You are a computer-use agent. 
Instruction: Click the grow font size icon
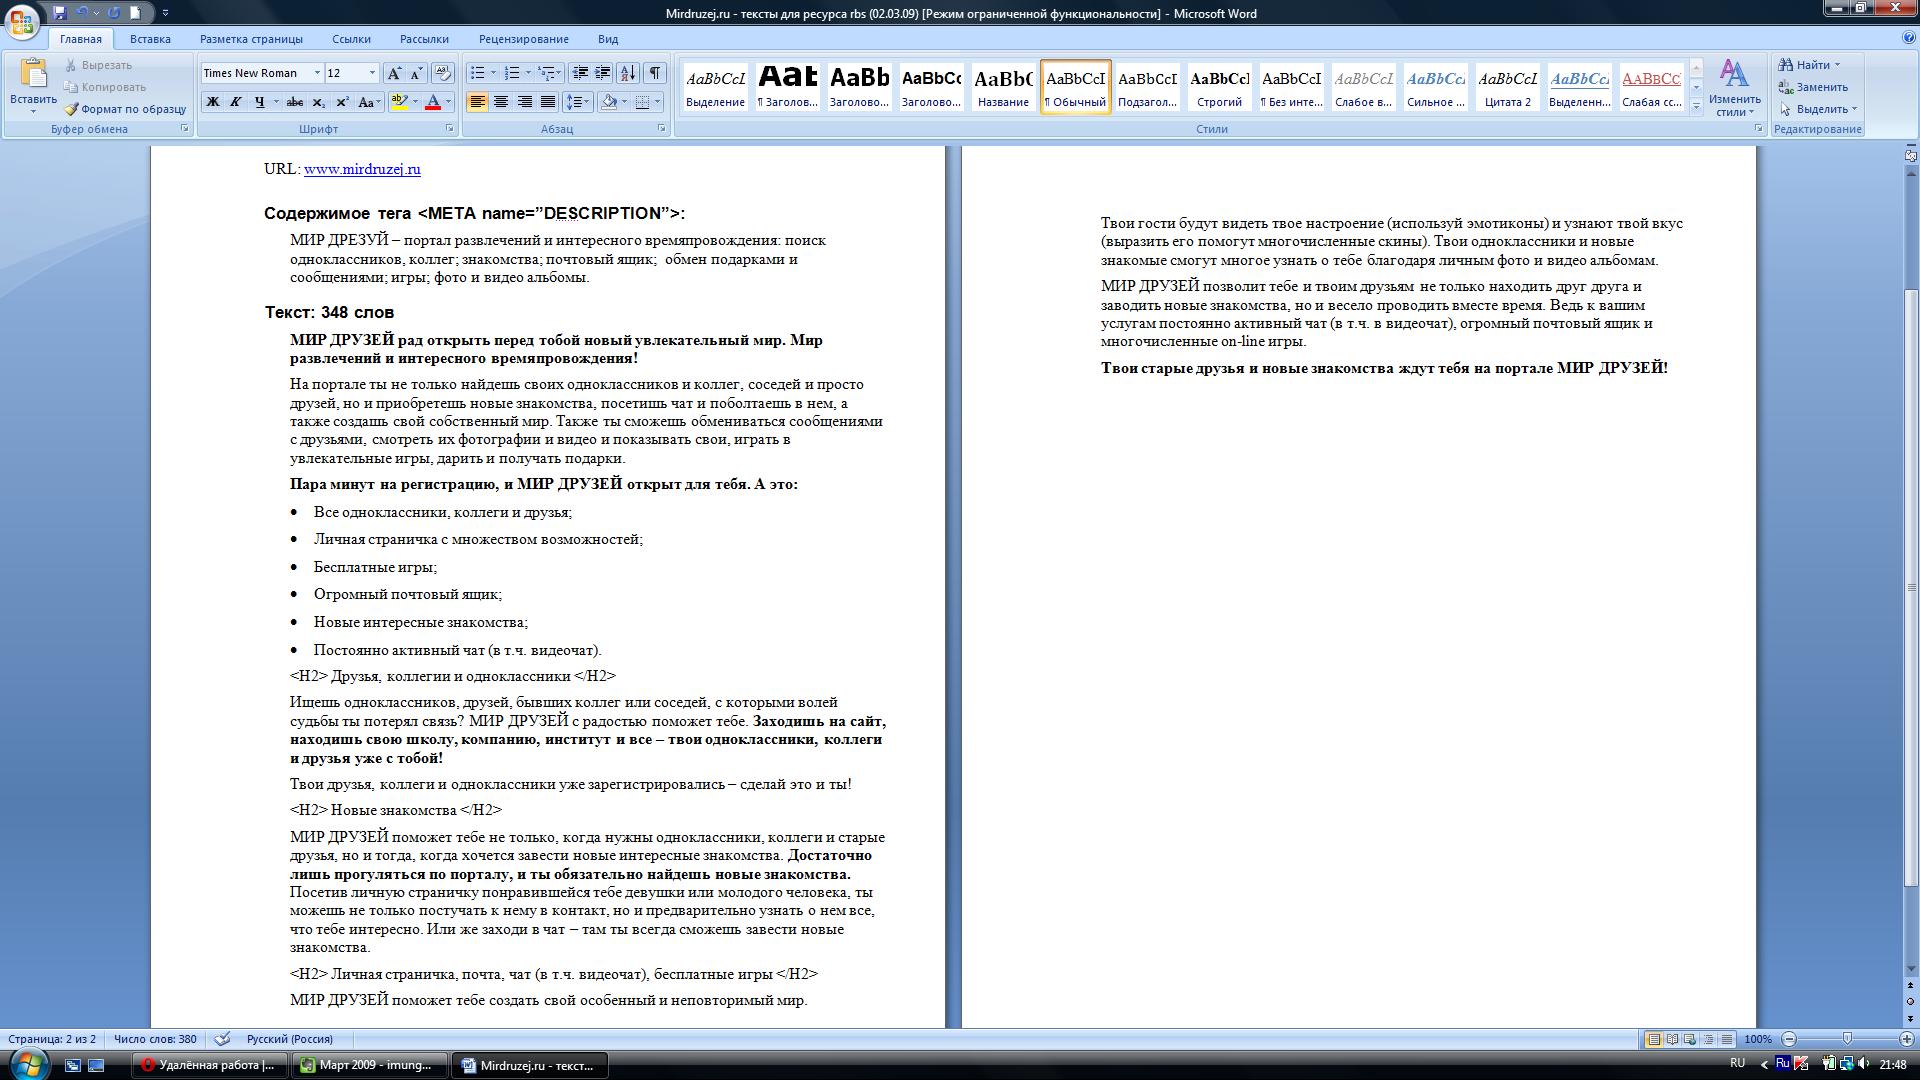coord(394,73)
